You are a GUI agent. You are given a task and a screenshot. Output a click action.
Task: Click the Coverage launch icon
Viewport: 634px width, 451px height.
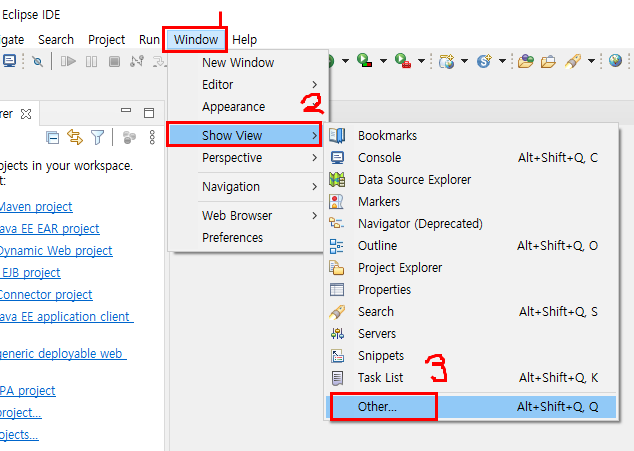coord(364,61)
